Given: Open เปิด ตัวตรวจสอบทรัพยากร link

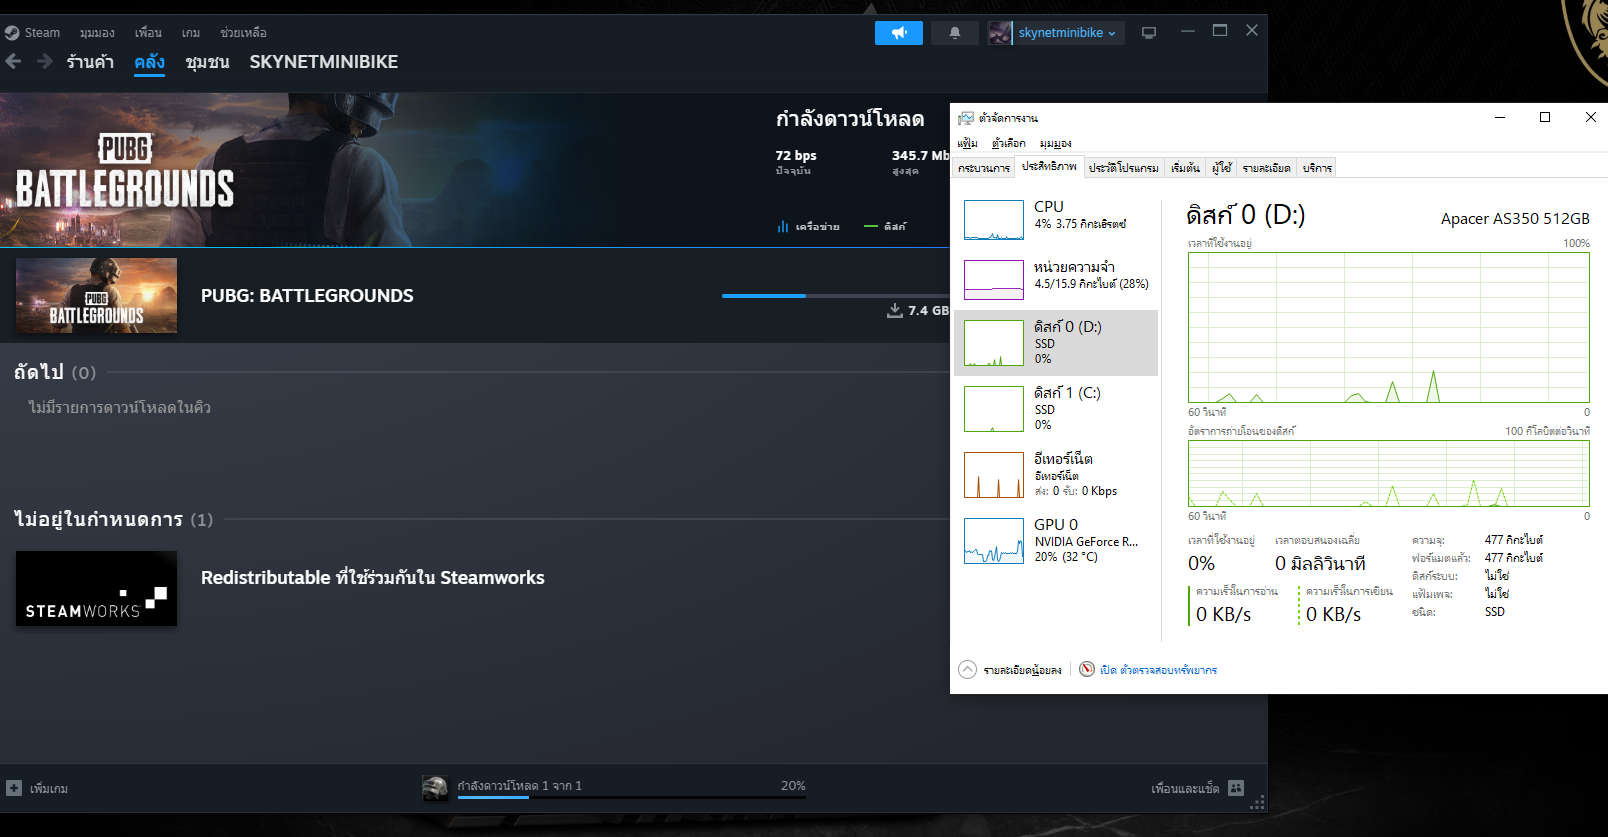Looking at the screenshot, I should (1159, 670).
